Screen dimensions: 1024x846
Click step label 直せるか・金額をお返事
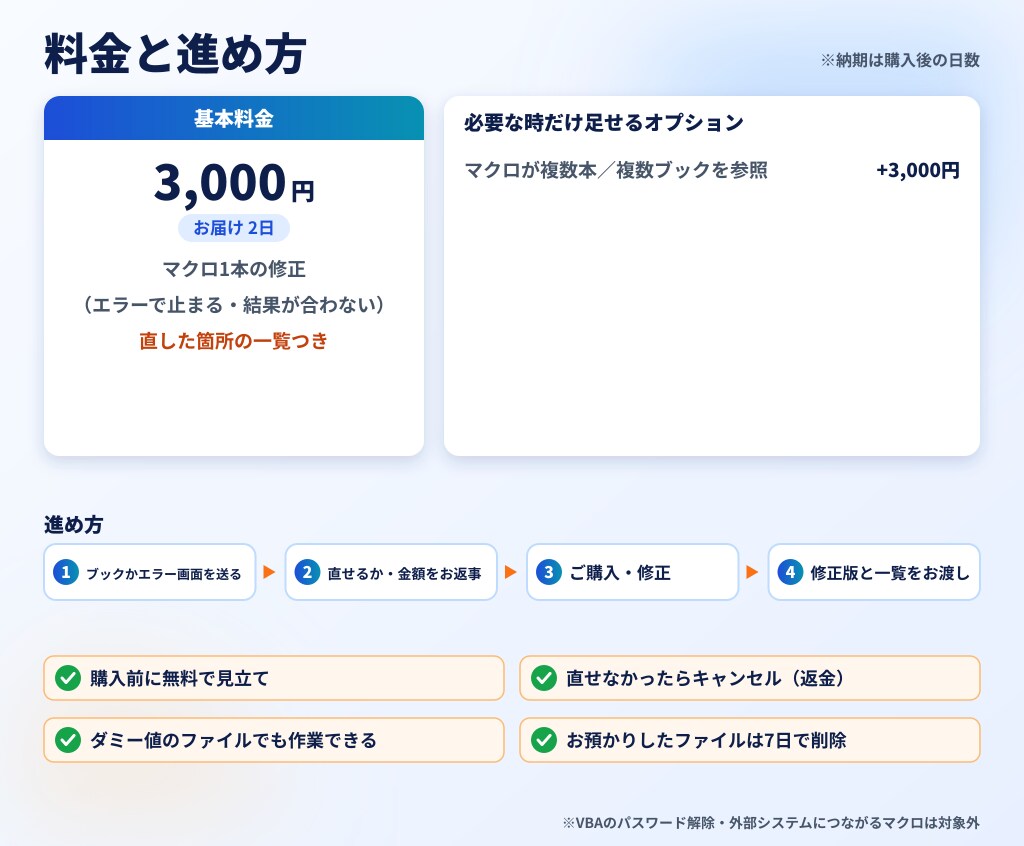[404, 574]
